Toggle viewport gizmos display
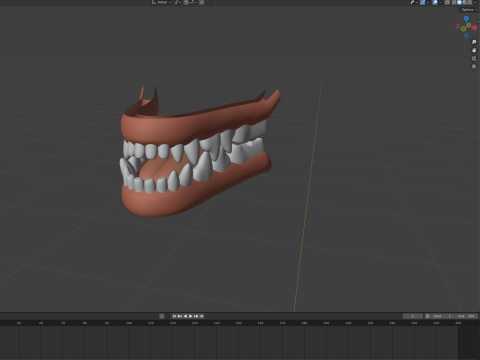This screenshot has height=360, width=480. 422,2
